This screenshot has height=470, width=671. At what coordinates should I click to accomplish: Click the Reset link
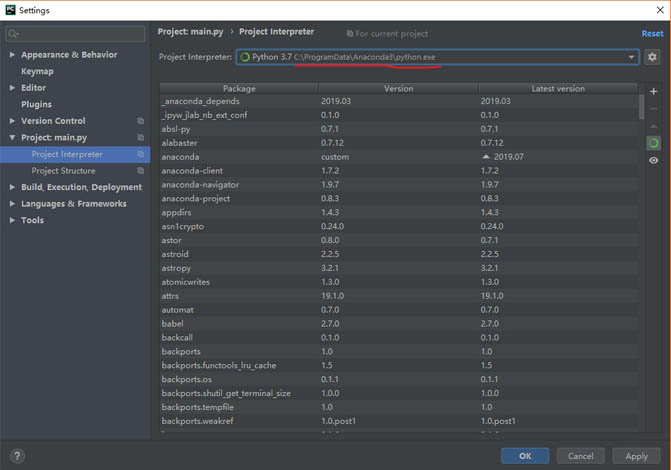[x=652, y=33]
